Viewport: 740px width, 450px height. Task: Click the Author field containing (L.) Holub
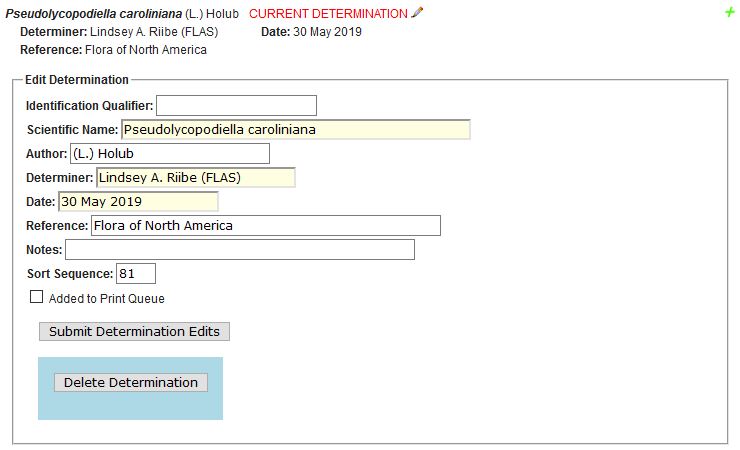pyautogui.click(x=169, y=154)
